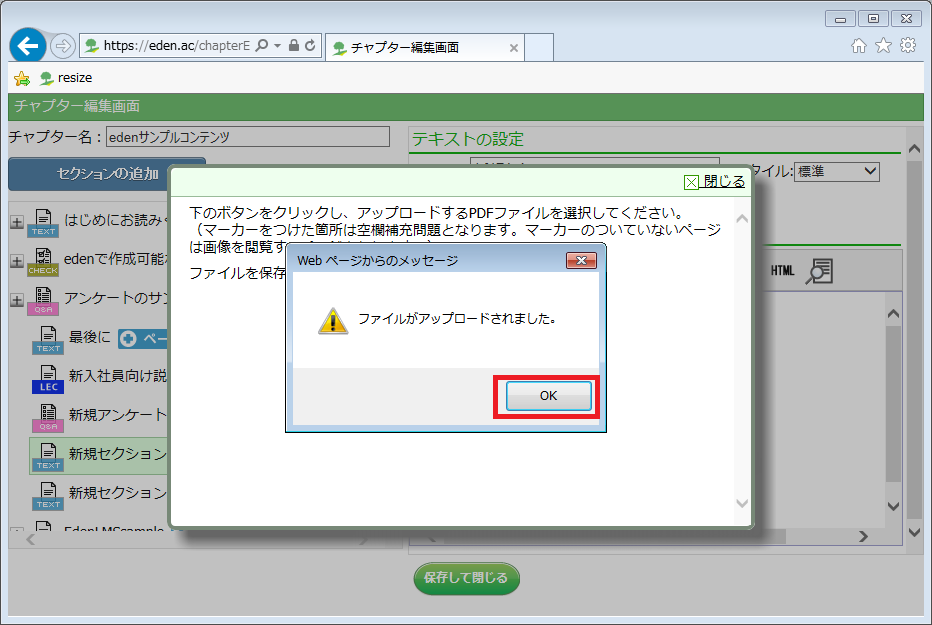Click the browser home icon

(x=858, y=46)
